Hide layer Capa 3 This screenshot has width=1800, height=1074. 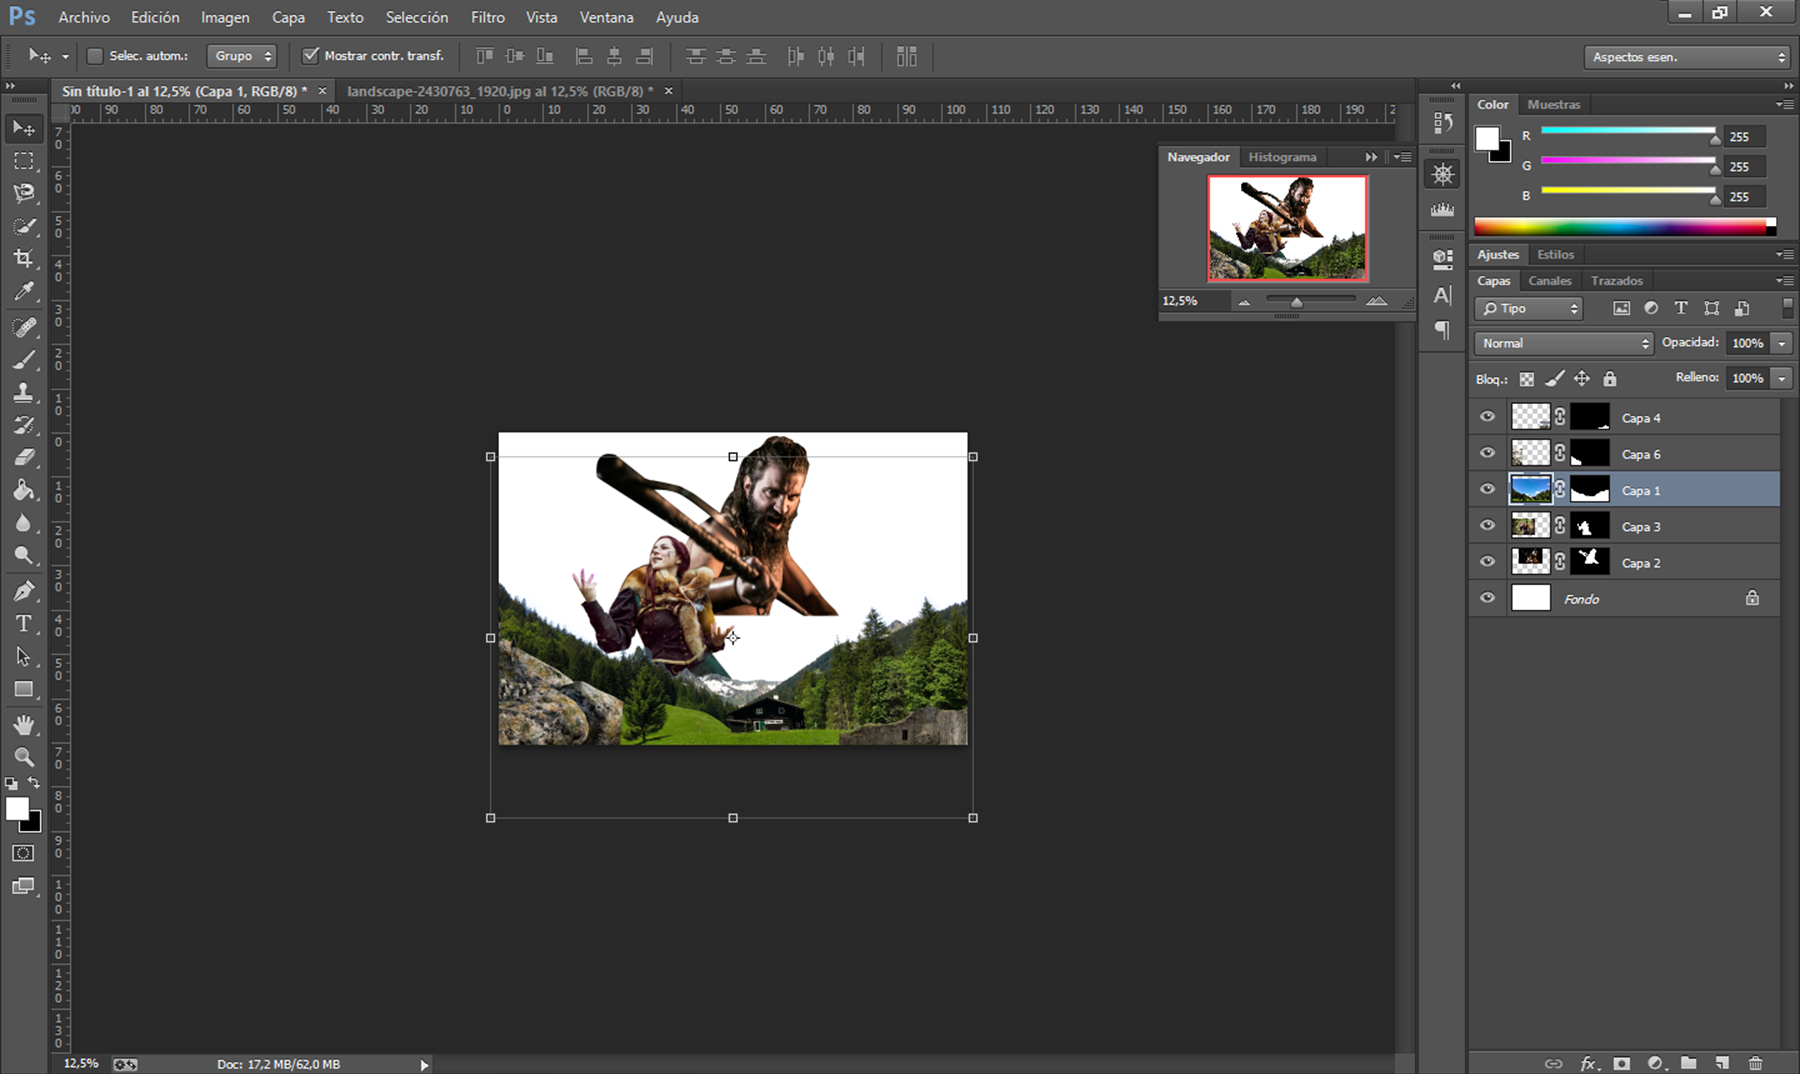pos(1487,525)
